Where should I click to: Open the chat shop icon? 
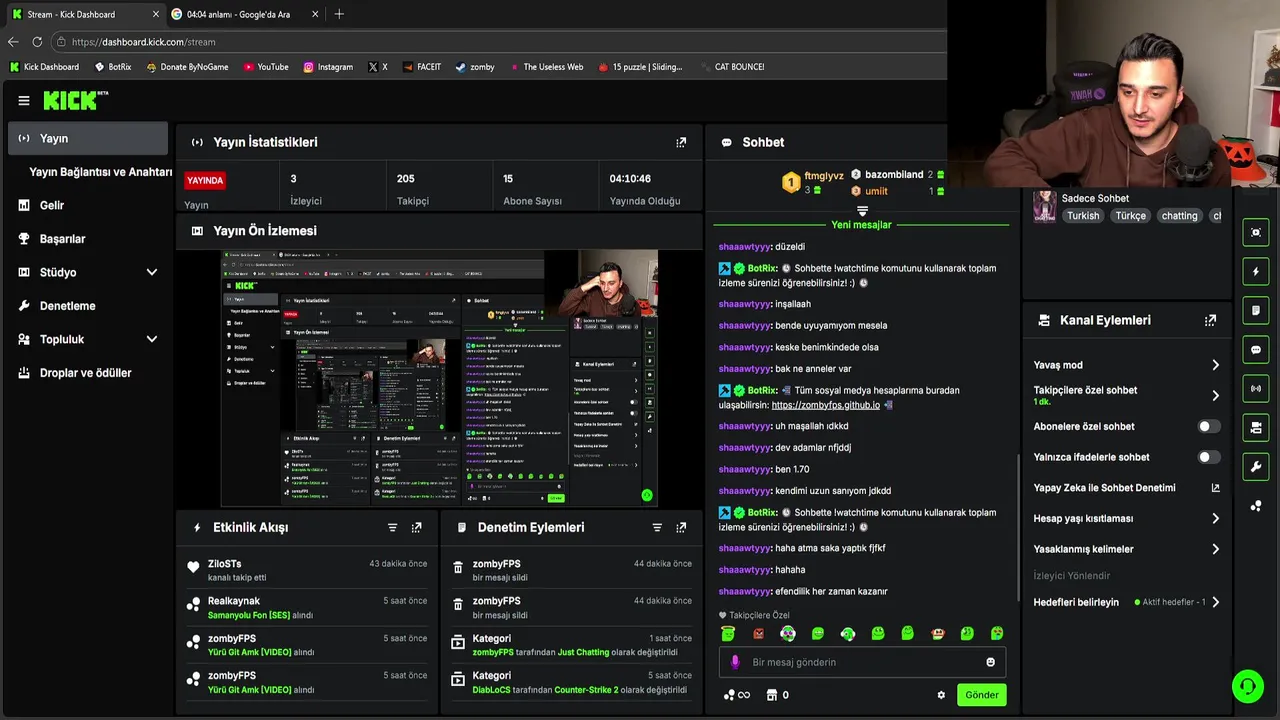(772, 695)
